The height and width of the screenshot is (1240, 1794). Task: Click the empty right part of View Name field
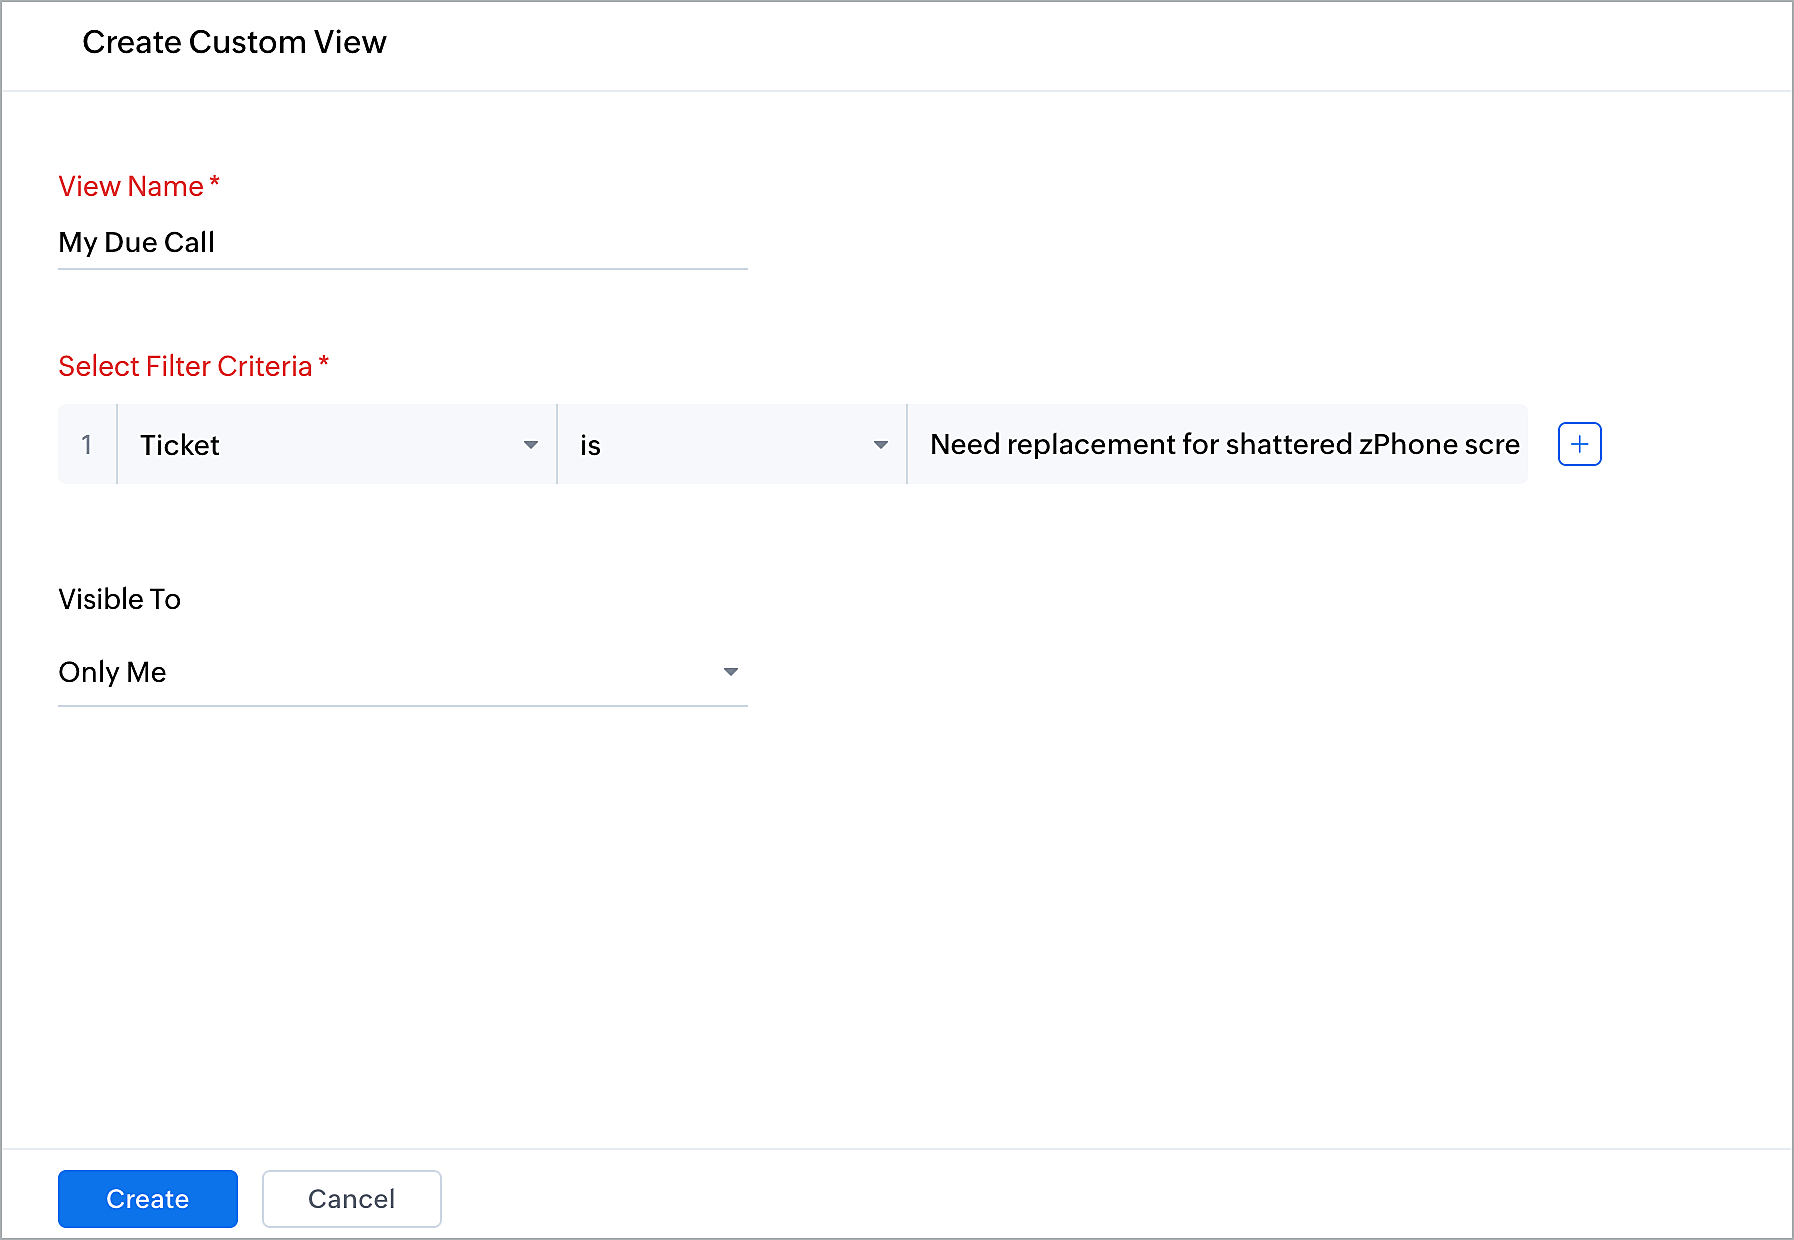click(x=550, y=243)
